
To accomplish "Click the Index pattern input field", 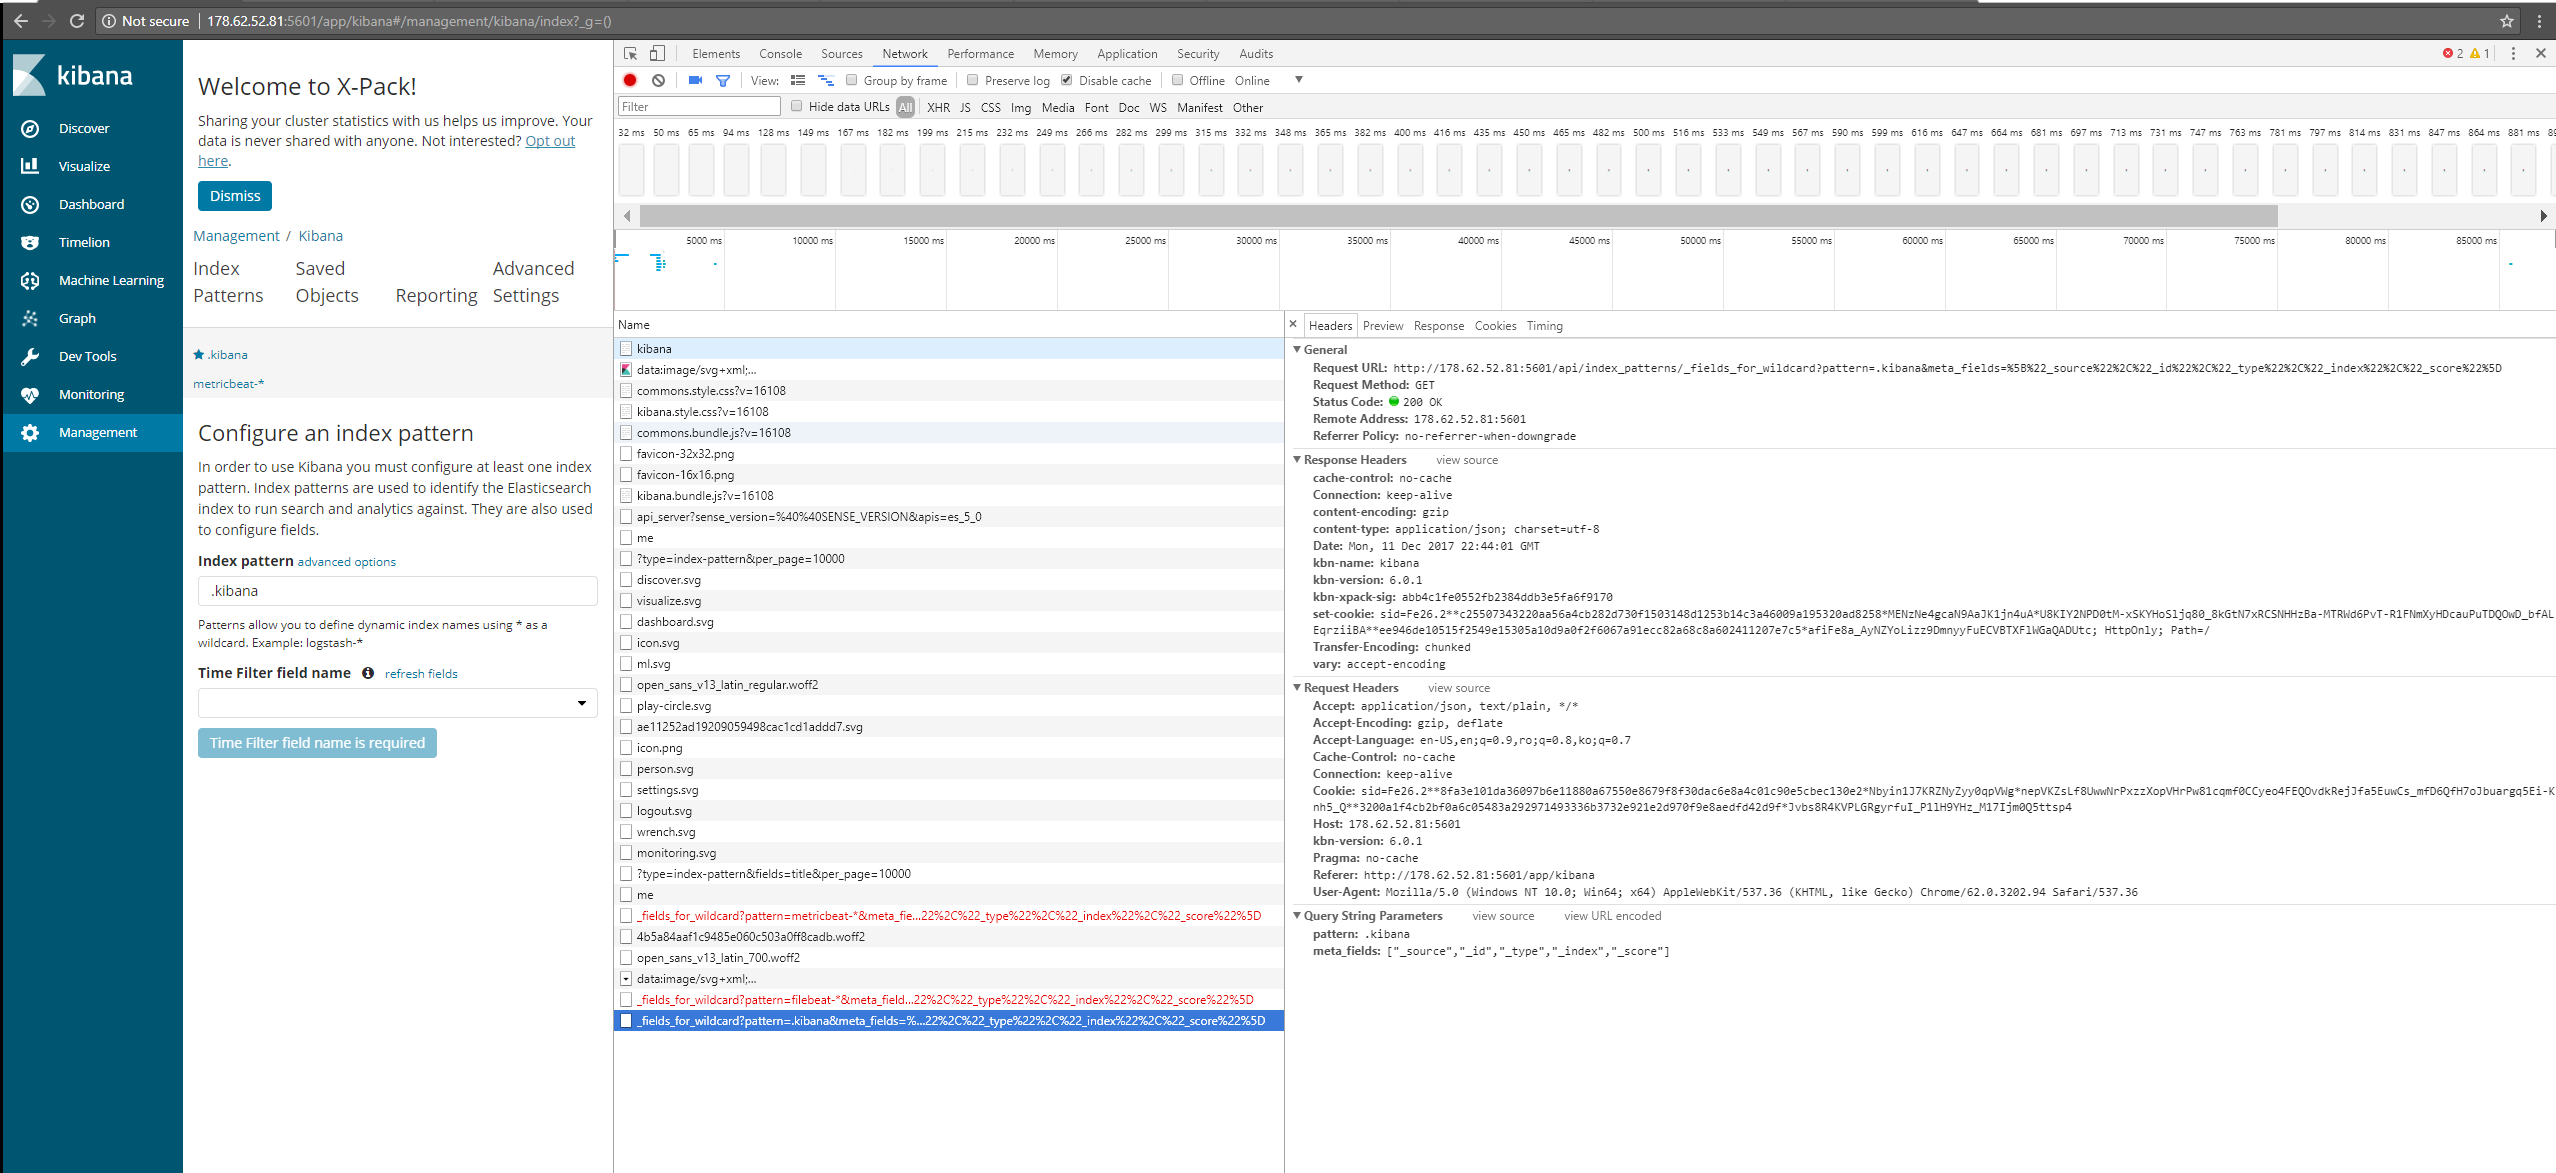I will (x=397, y=592).
